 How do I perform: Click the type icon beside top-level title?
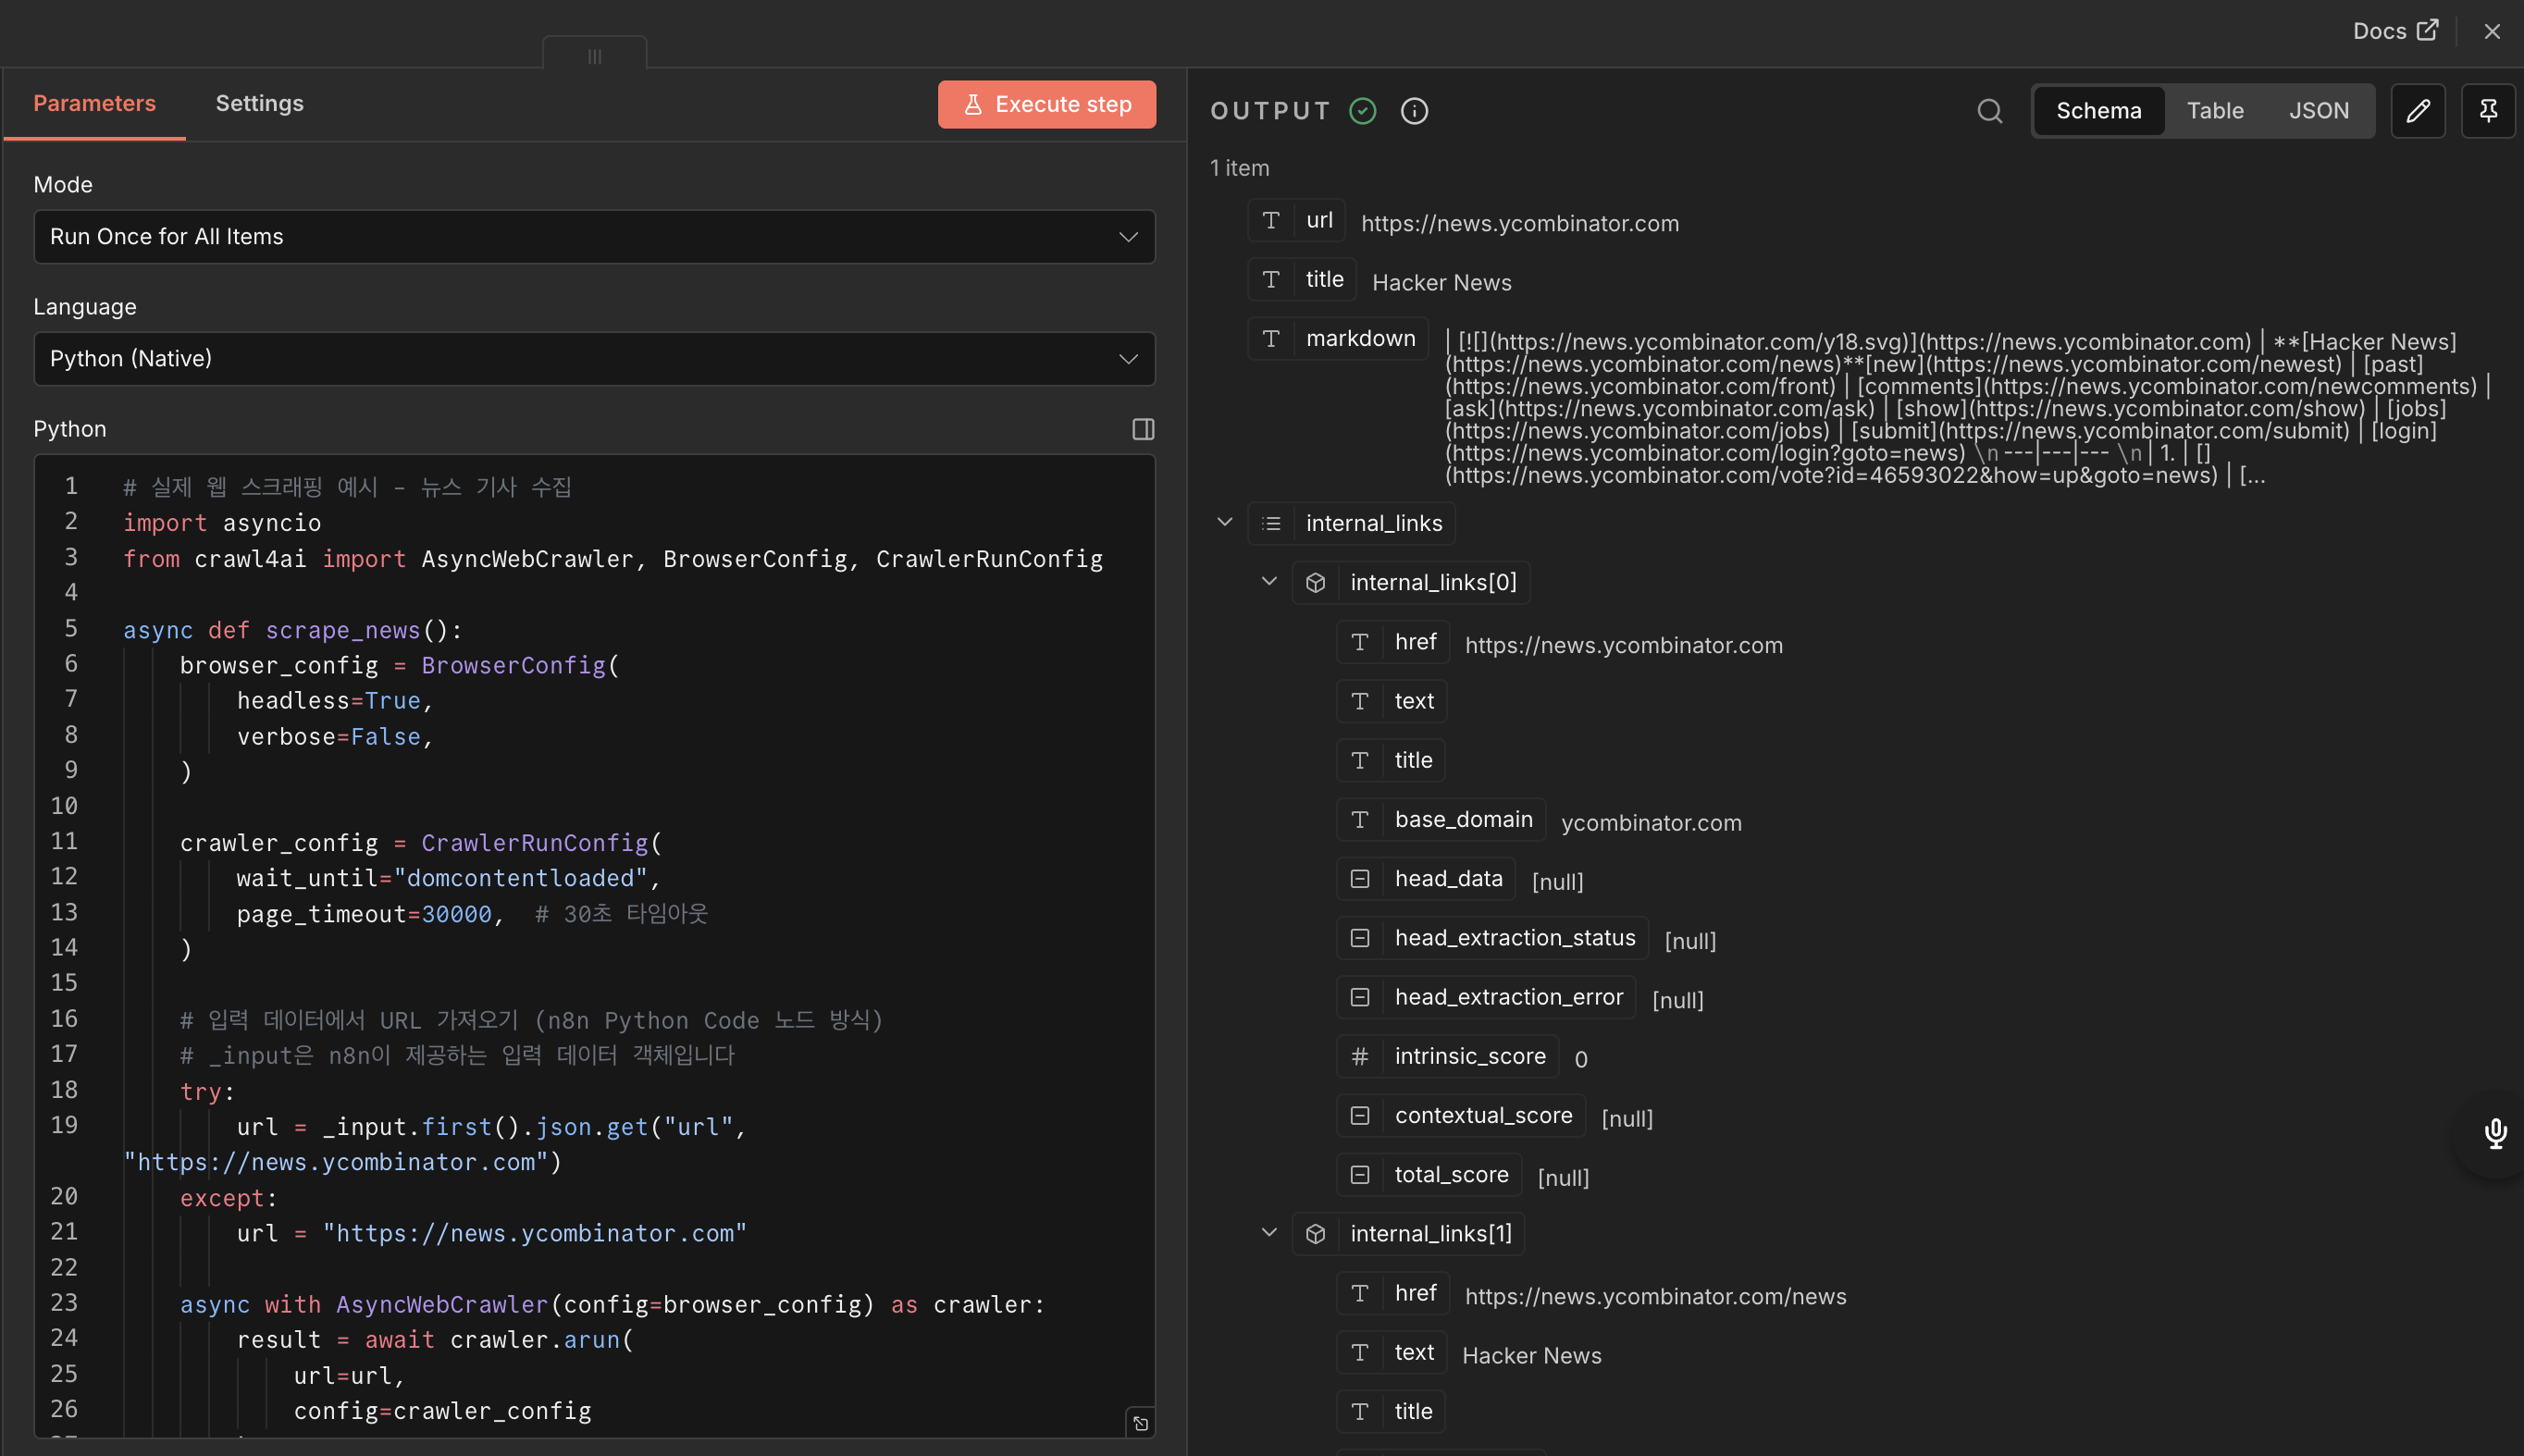pos(1271,279)
